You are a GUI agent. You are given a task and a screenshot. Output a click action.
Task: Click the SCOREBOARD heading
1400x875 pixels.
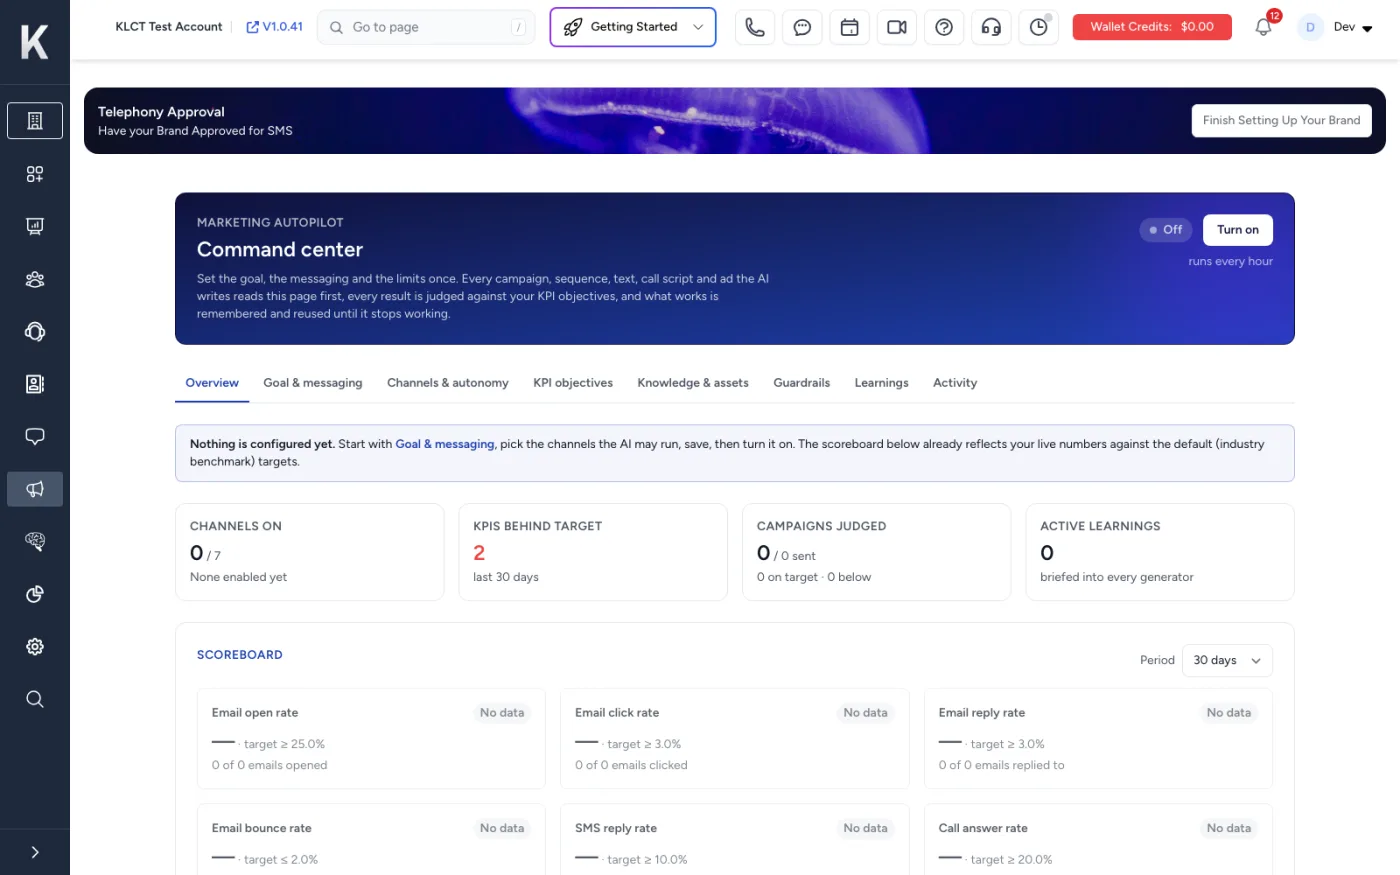[x=240, y=655]
